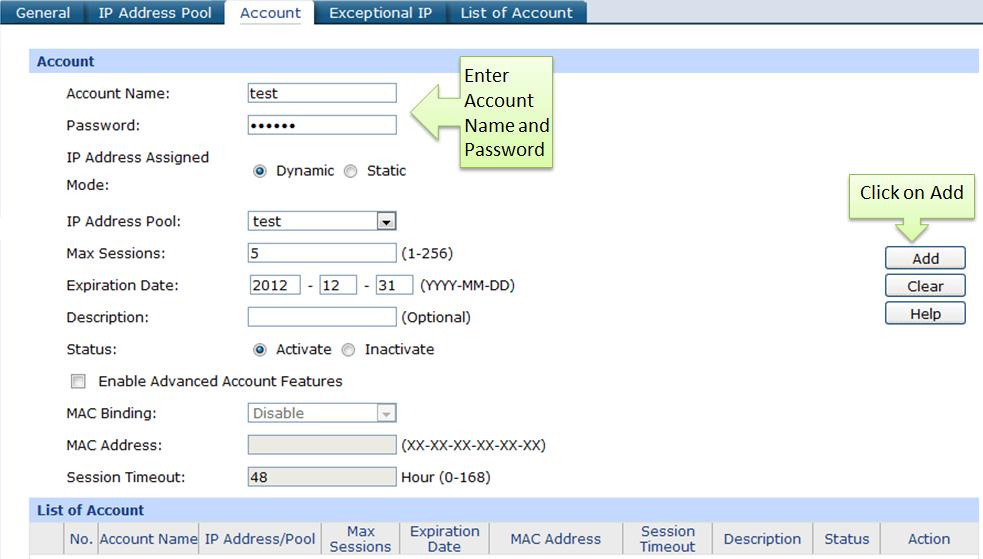Viewport: 983px width, 559px height.
Task: Focus the Password field
Action: (x=322, y=125)
